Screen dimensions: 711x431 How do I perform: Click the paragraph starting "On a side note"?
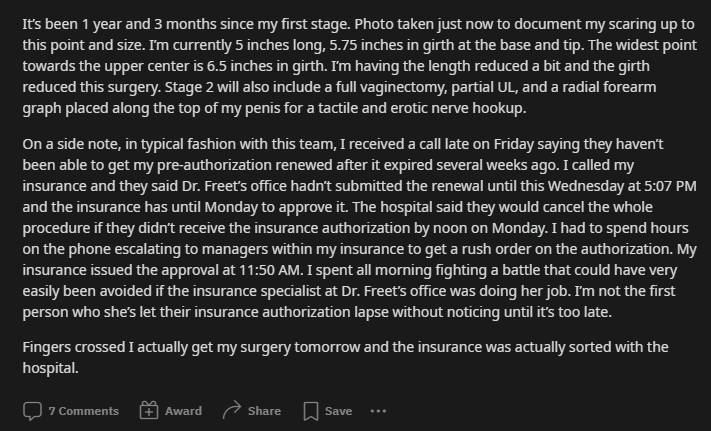point(360,228)
